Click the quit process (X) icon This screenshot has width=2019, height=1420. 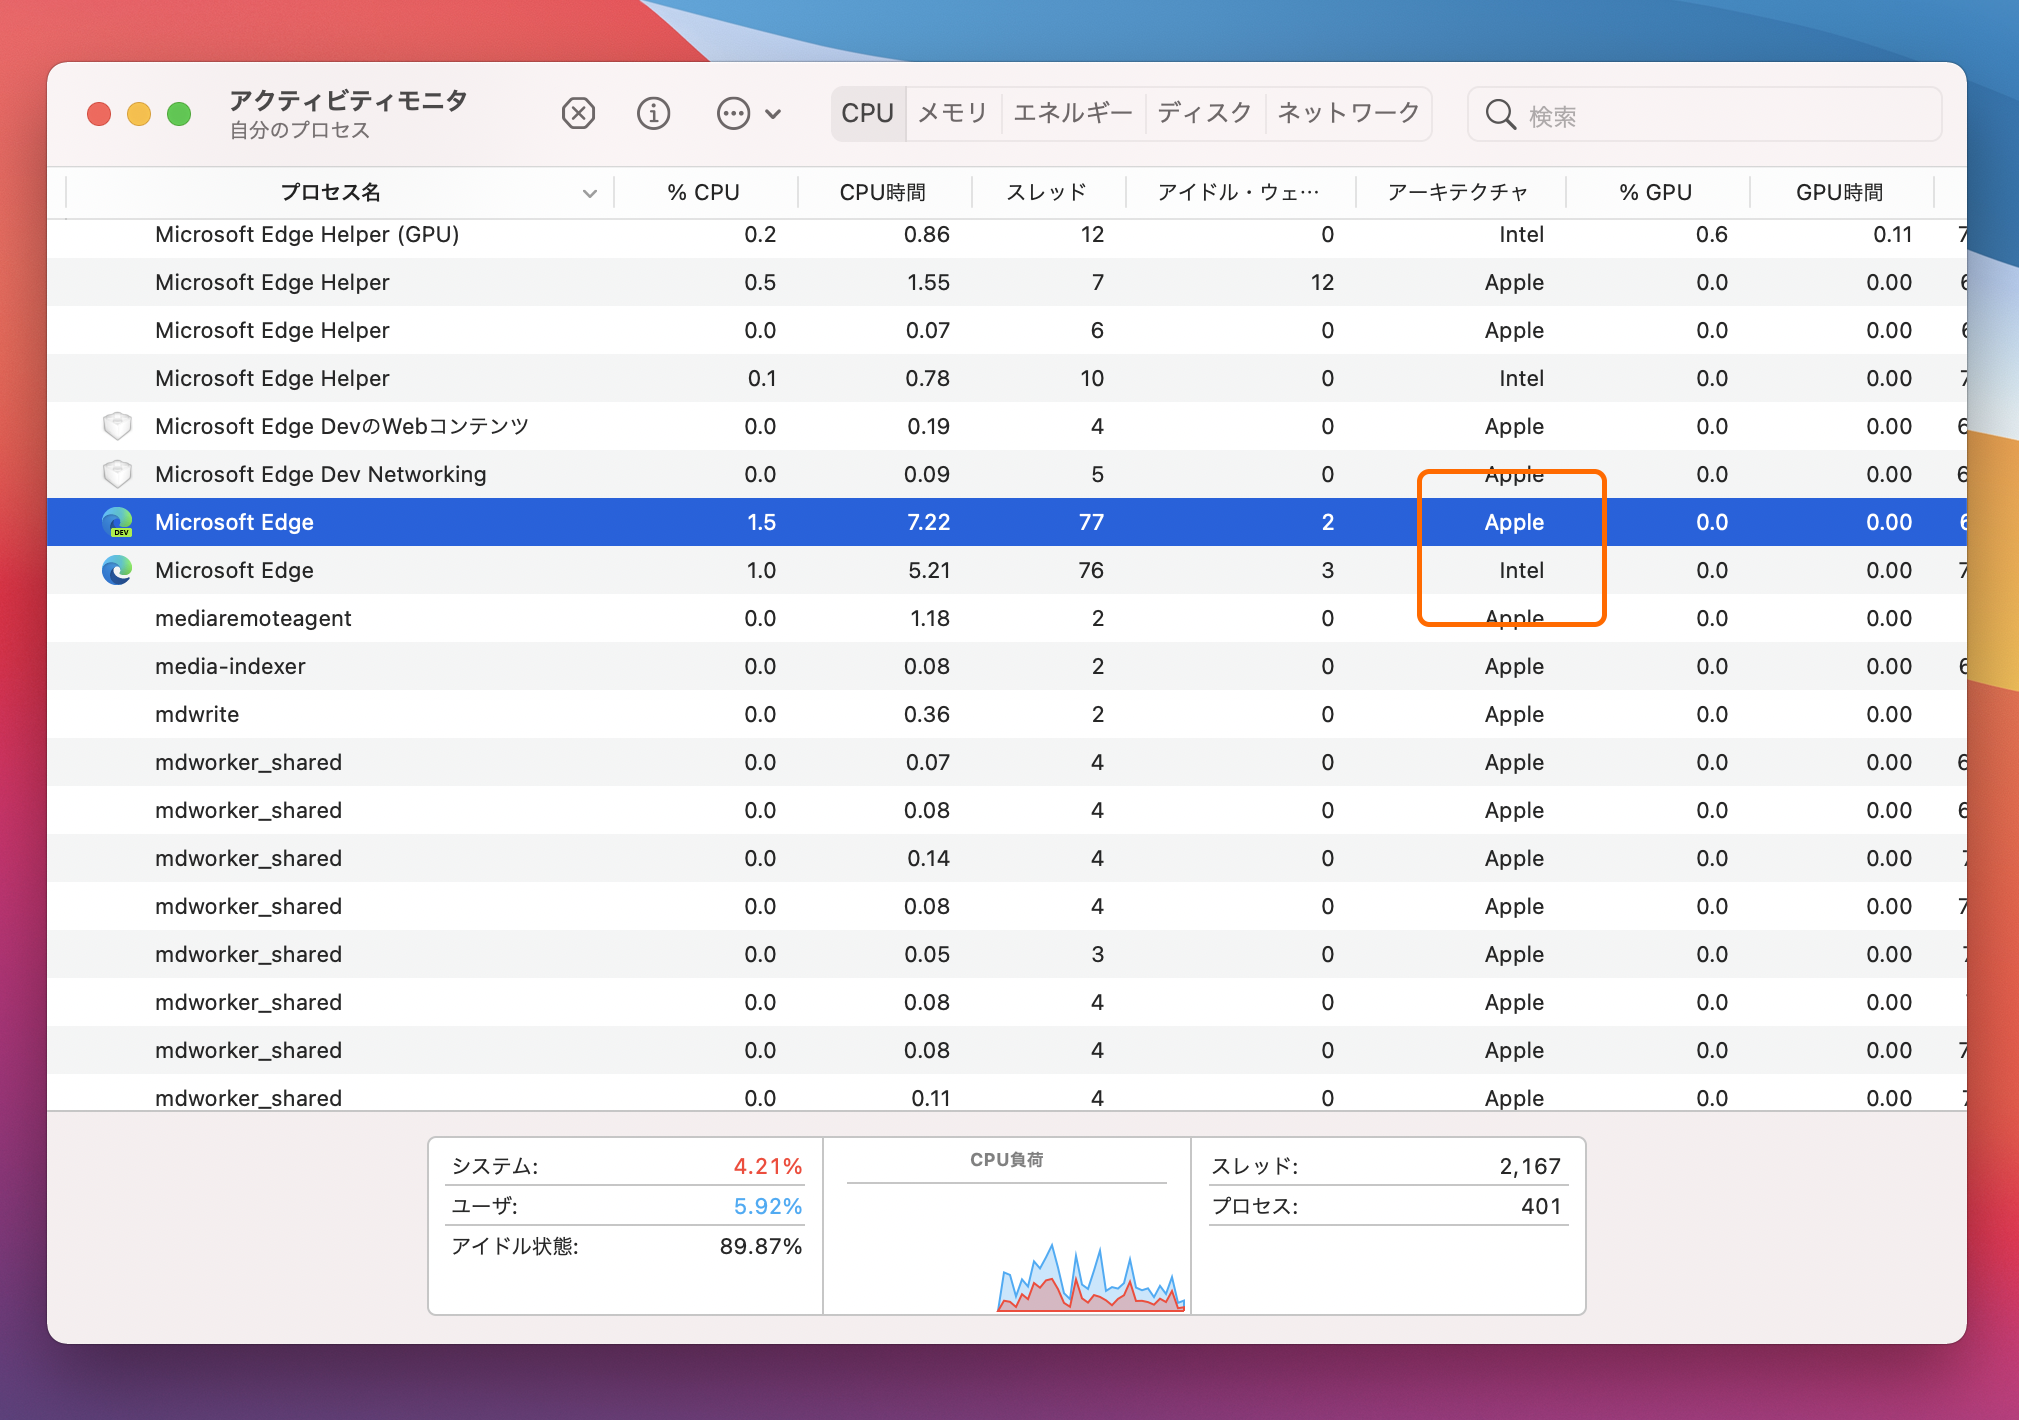tap(579, 113)
